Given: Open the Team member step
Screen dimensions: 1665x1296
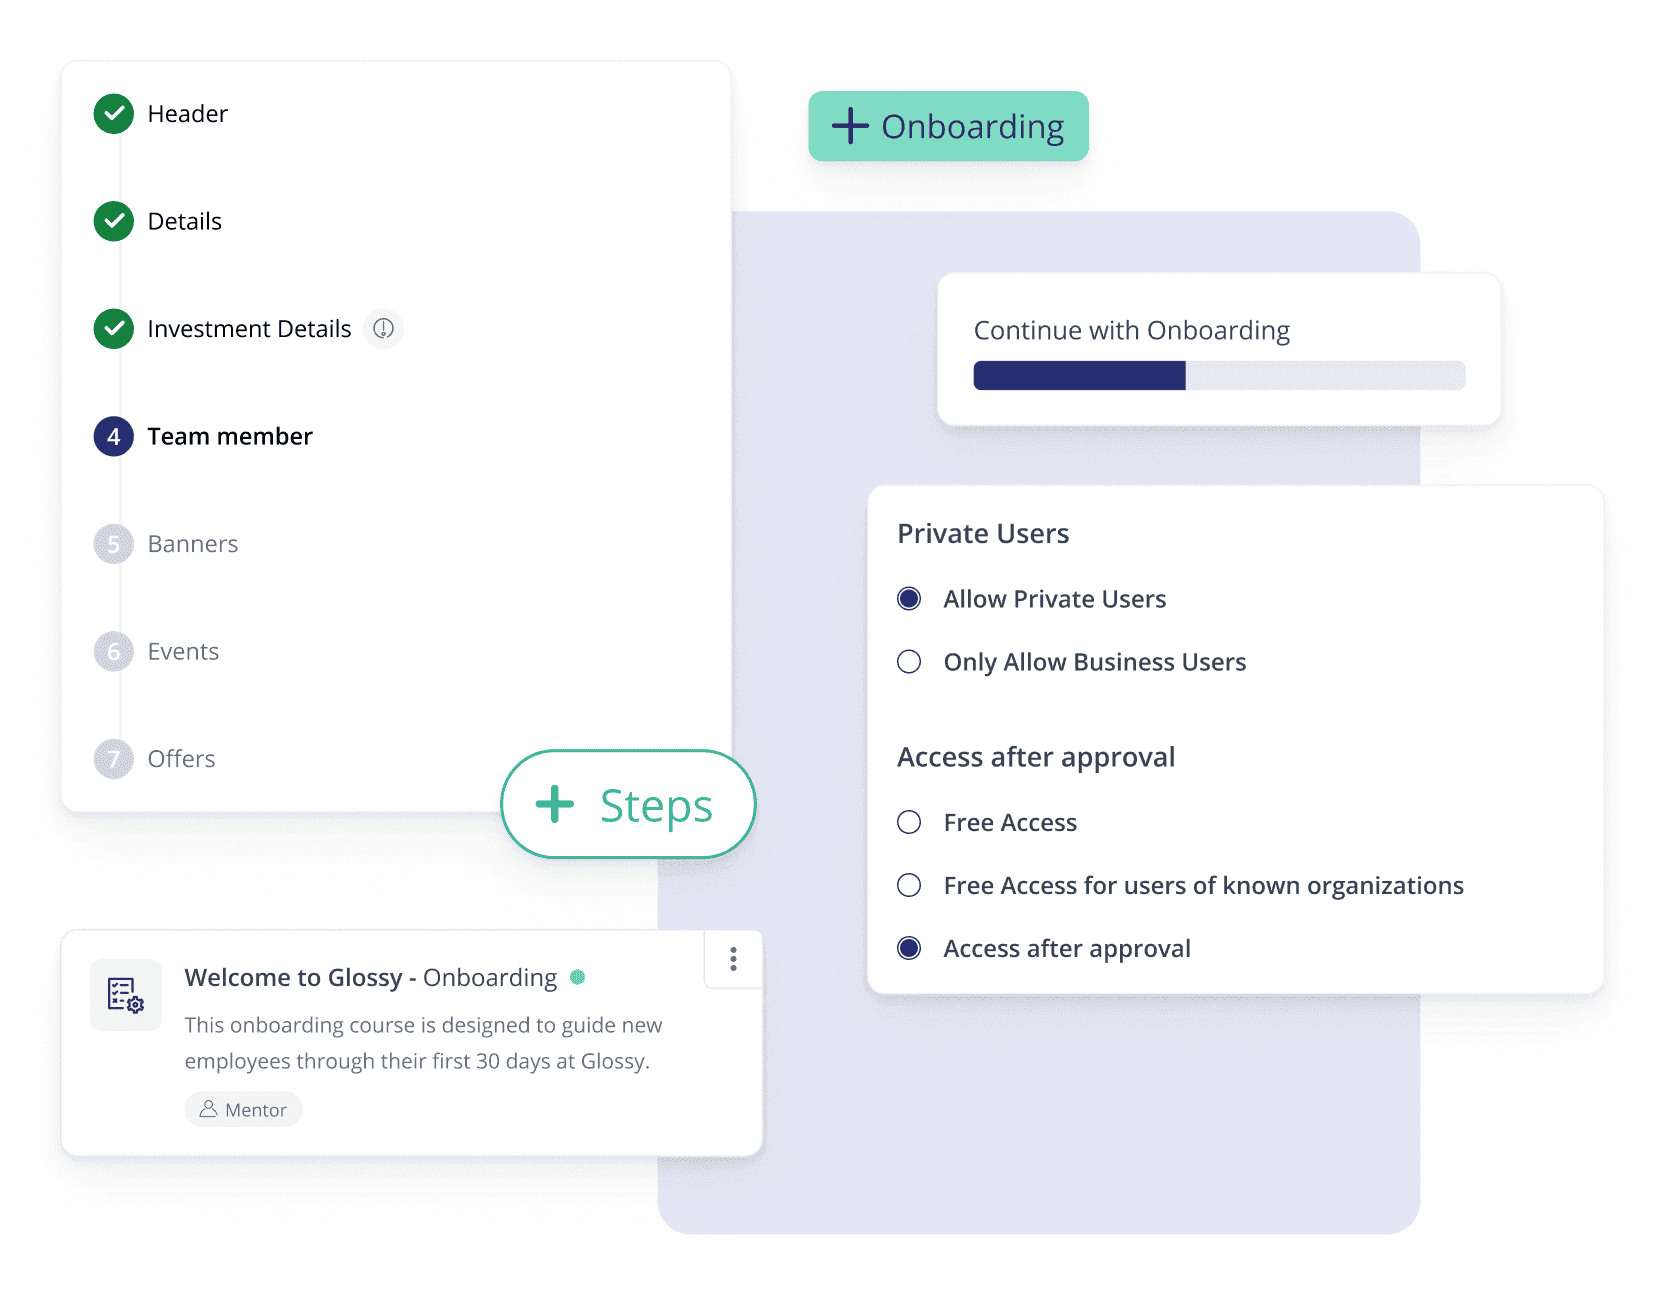Looking at the screenshot, I should pyautogui.click(x=230, y=436).
